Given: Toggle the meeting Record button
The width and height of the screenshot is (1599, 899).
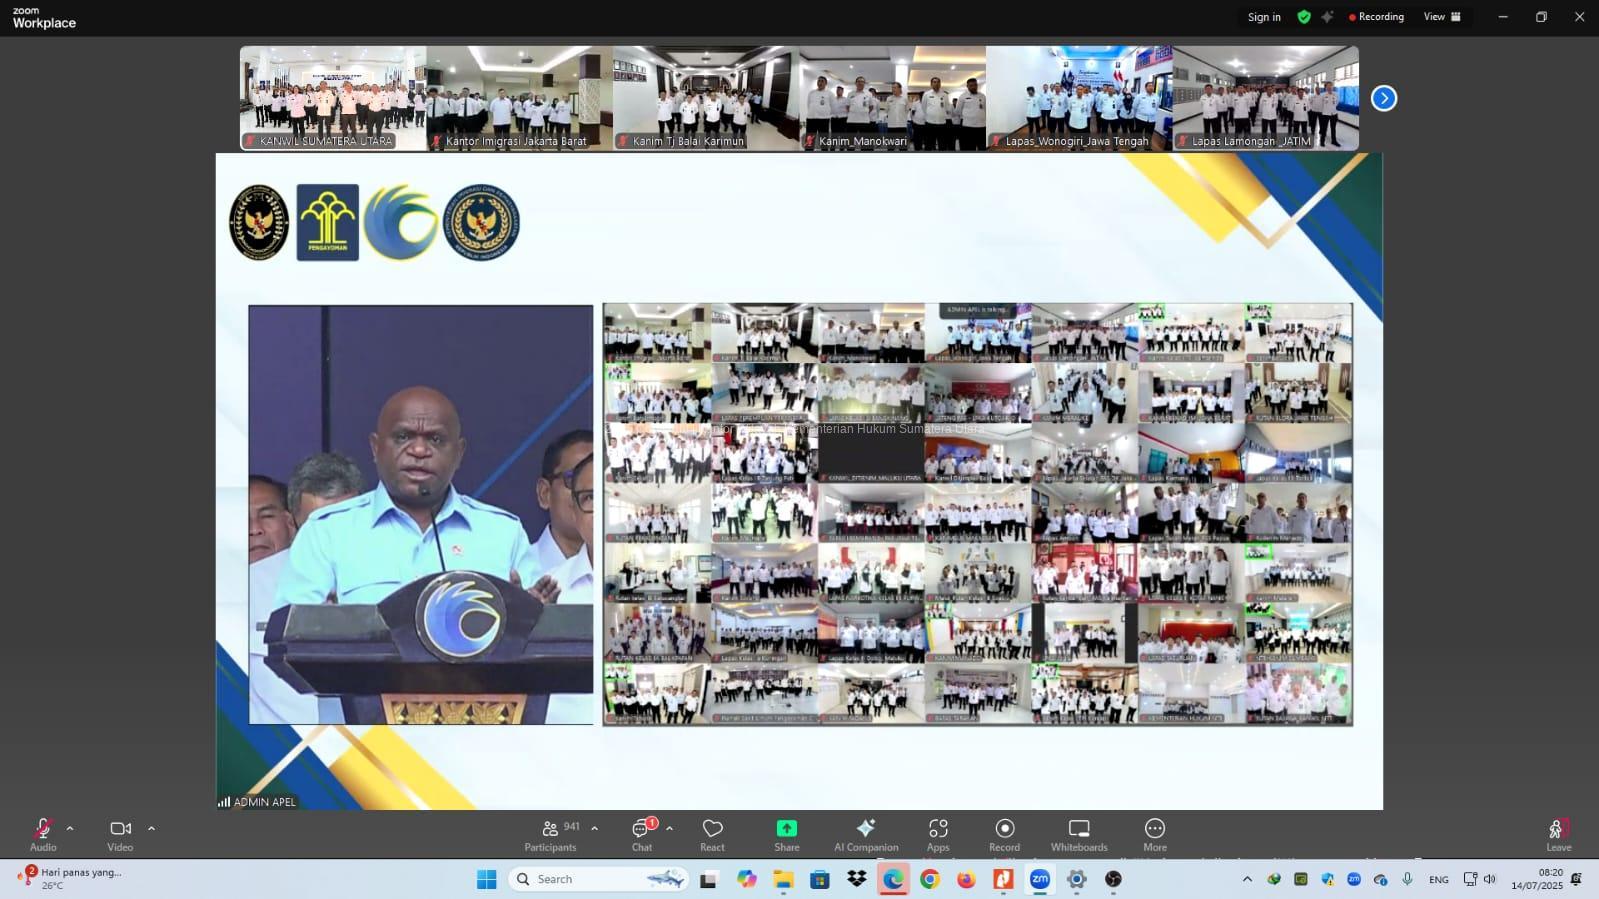Looking at the screenshot, I should pyautogui.click(x=1004, y=835).
